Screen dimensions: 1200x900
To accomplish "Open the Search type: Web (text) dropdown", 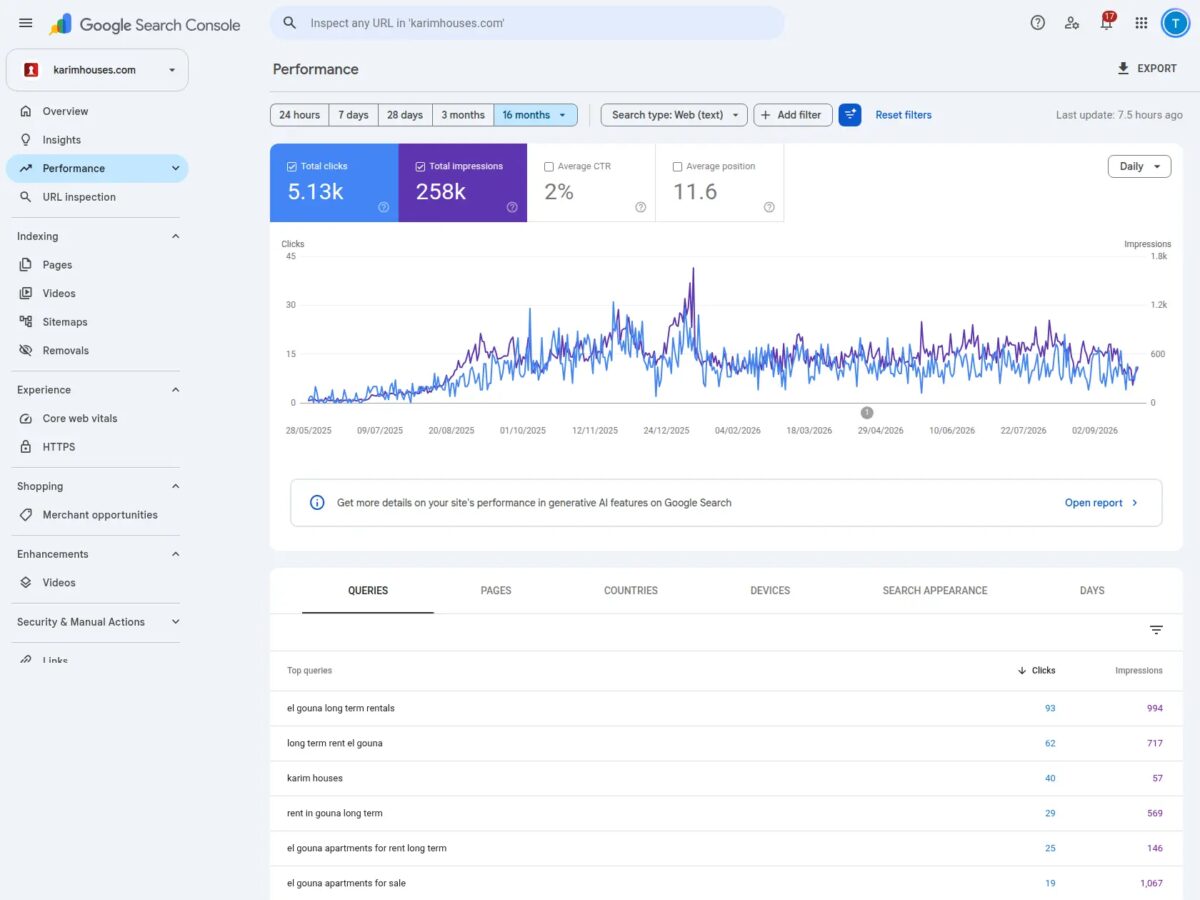I will [x=674, y=115].
